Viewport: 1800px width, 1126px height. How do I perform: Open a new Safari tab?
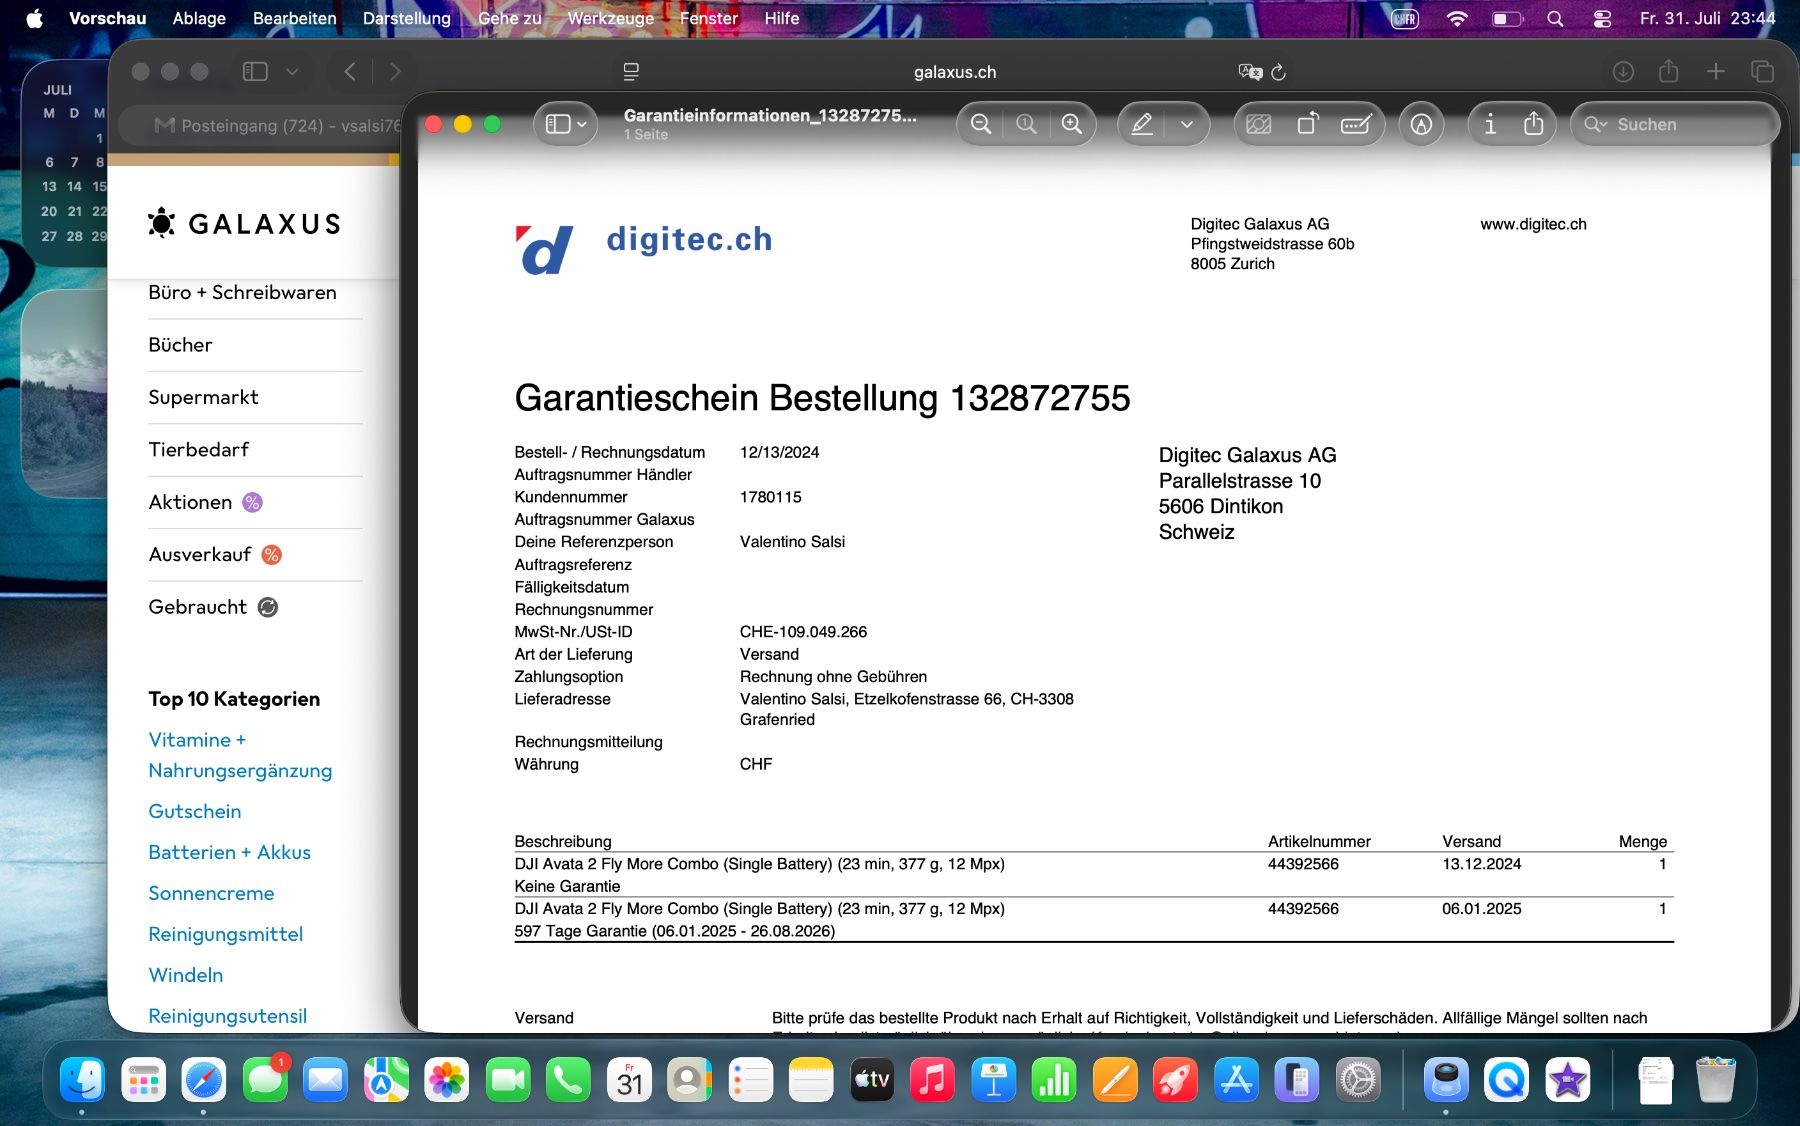click(x=1715, y=71)
